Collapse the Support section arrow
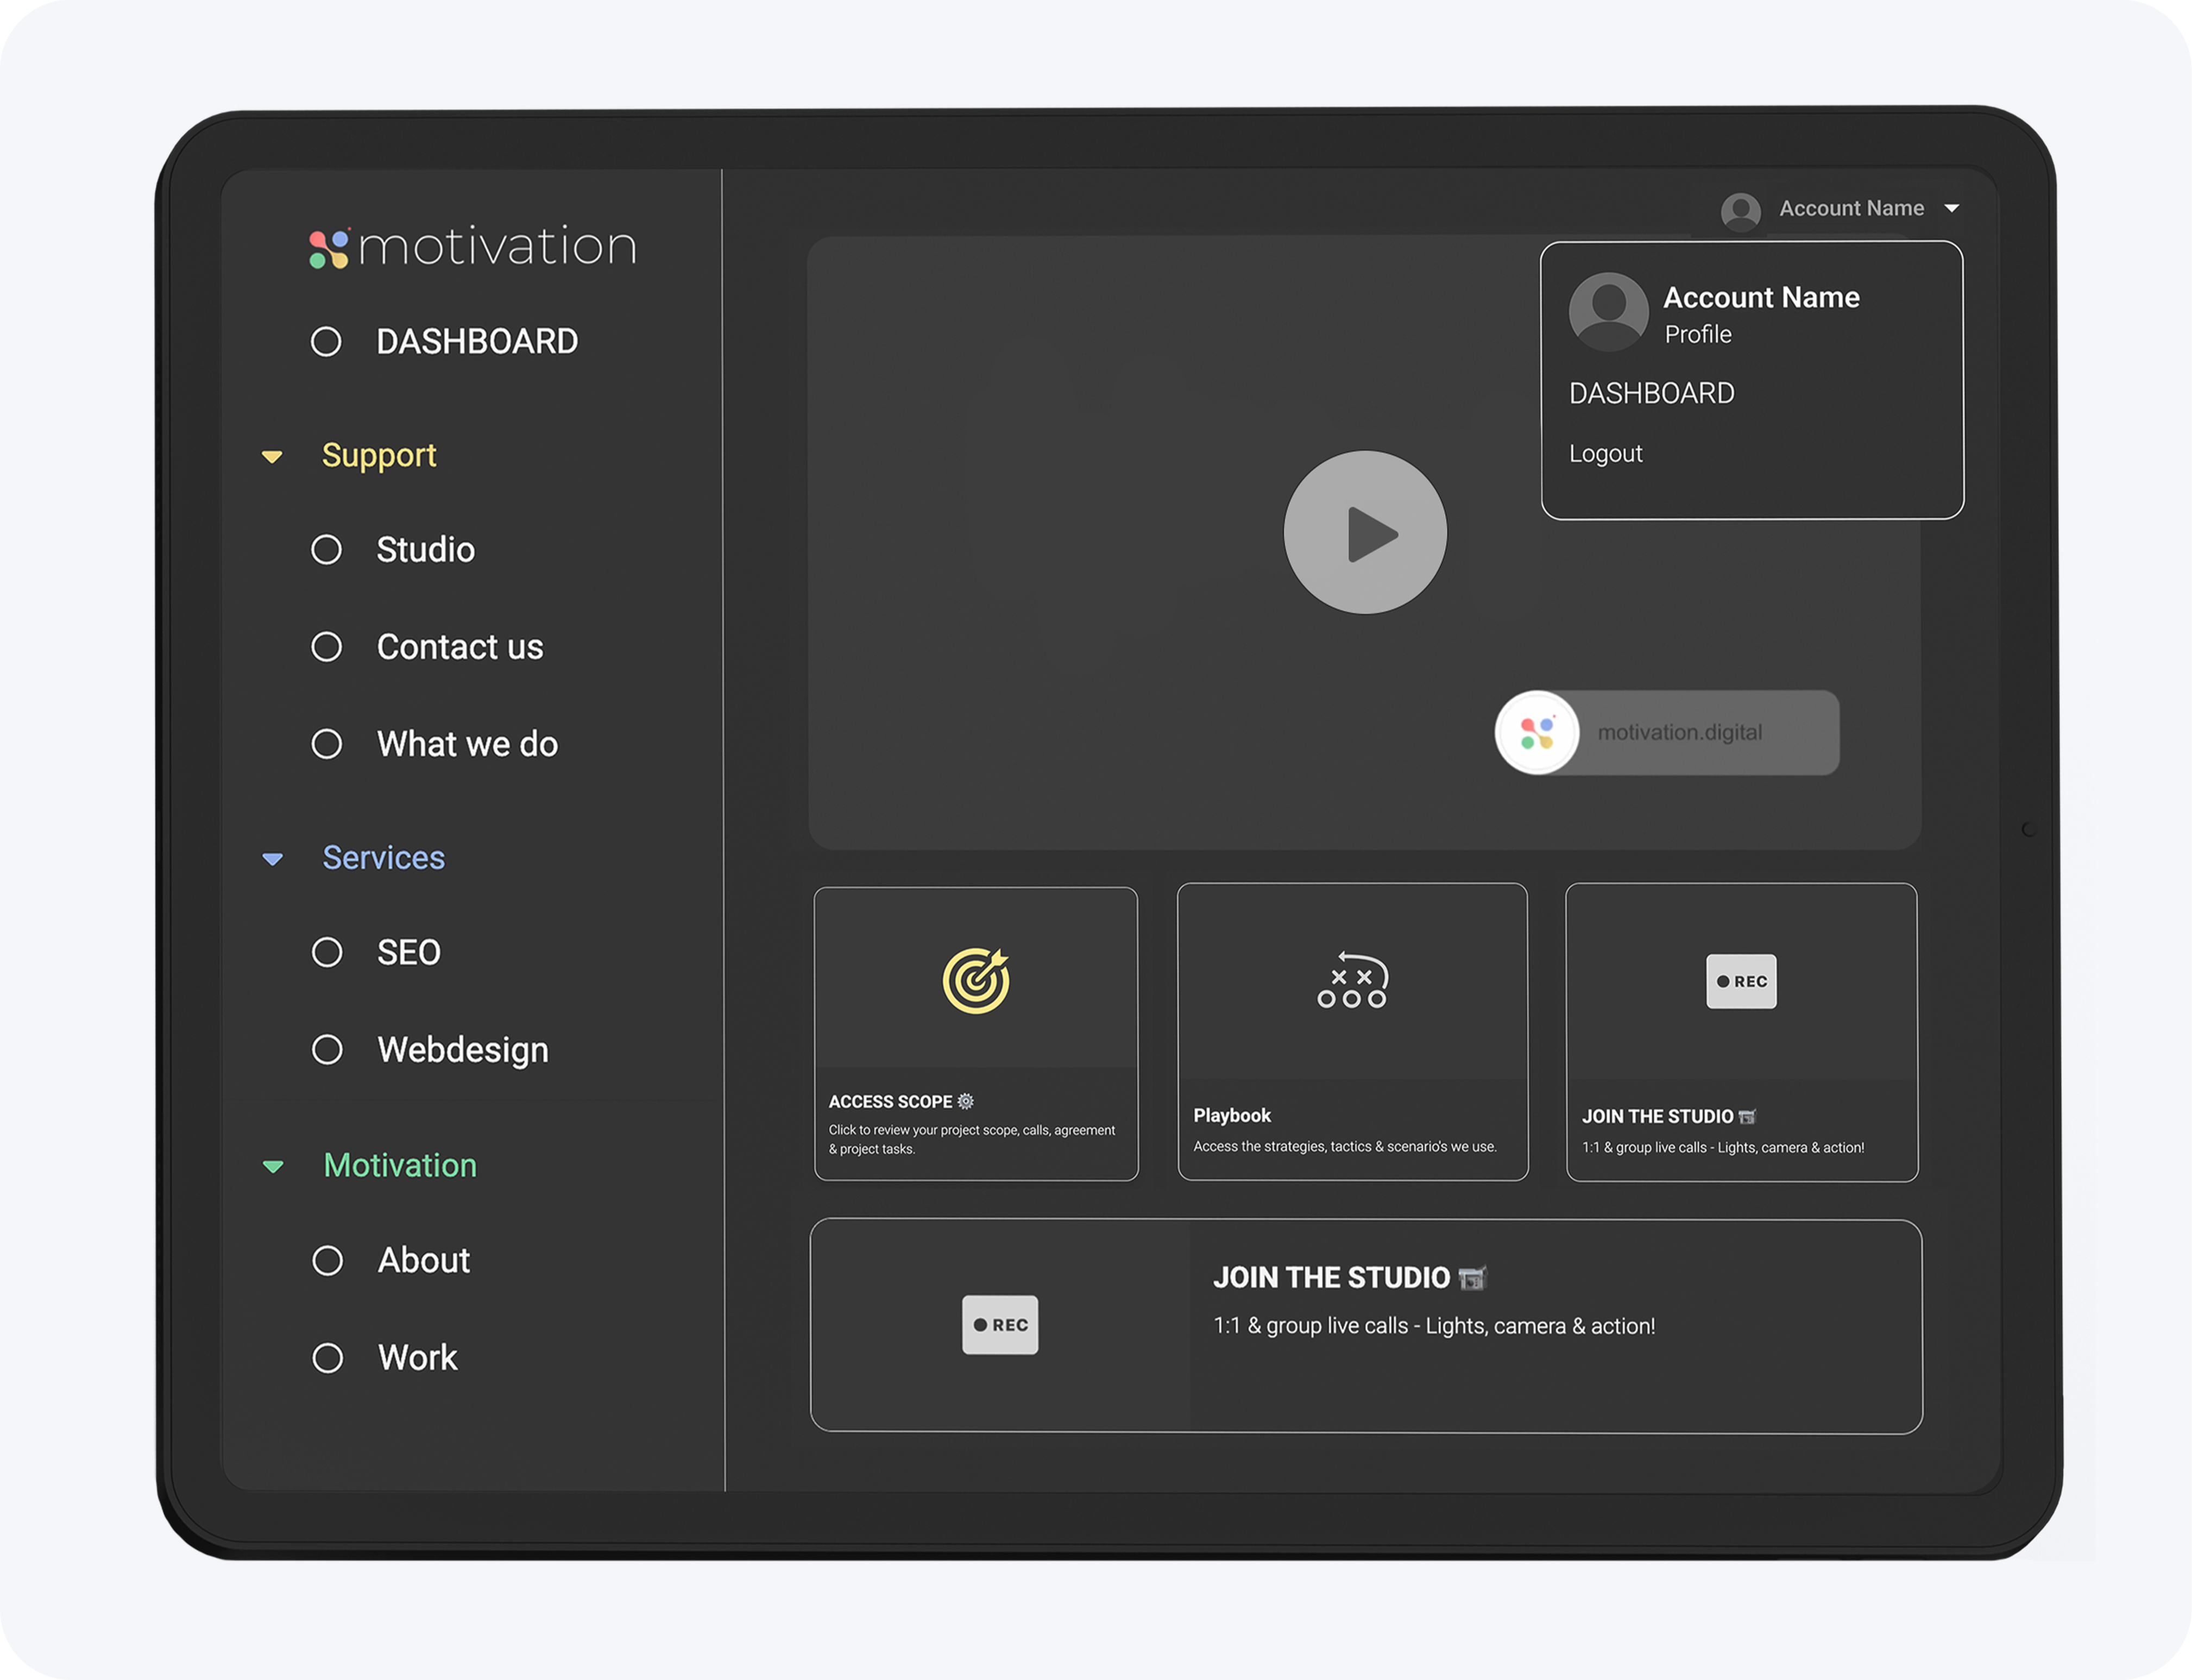The height and width of the screenshot is (1680, 2192). tap(272, 457)
